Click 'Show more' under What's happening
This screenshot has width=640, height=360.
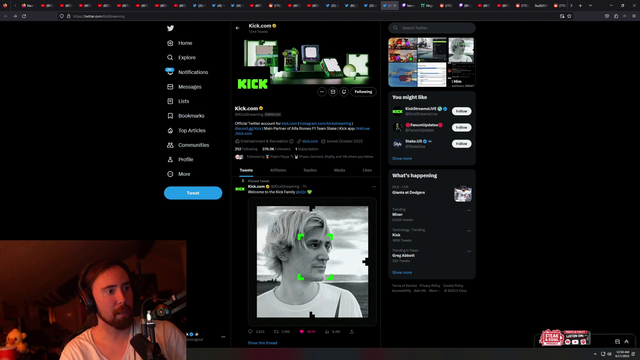point(402,272)
